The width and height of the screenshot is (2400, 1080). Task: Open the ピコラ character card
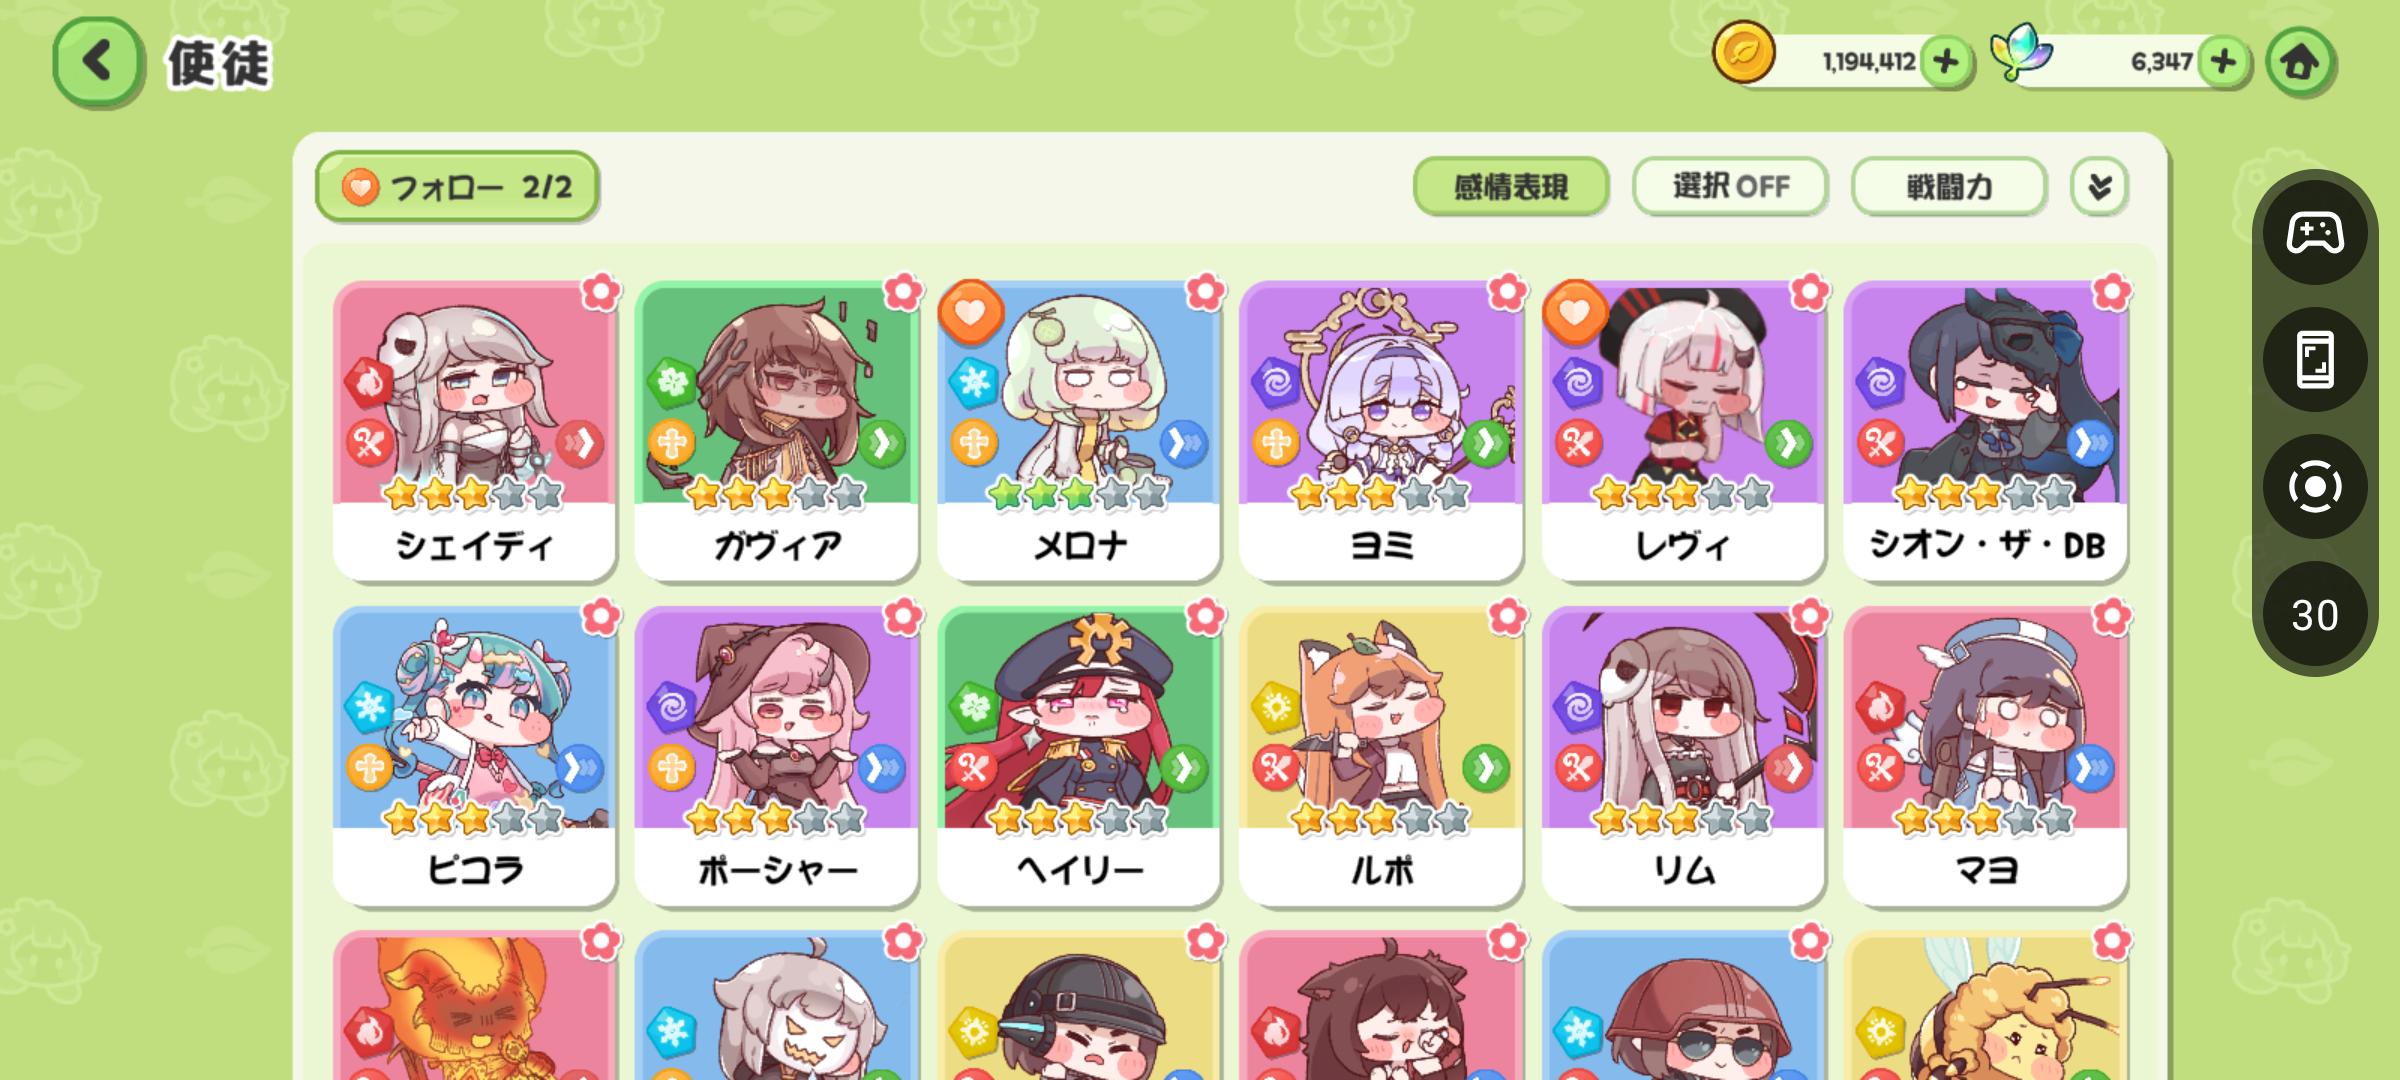[474, 756]
